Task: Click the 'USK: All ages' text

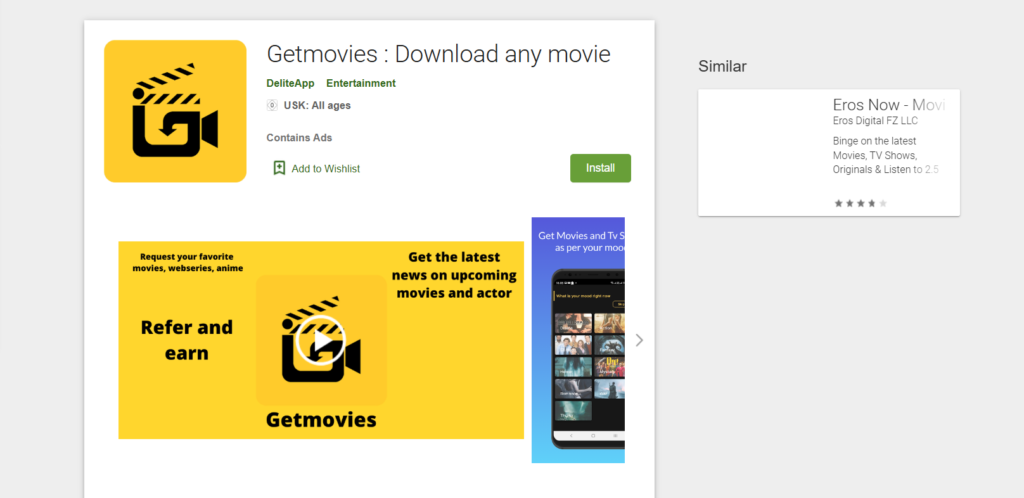Action: click(317, 105)
